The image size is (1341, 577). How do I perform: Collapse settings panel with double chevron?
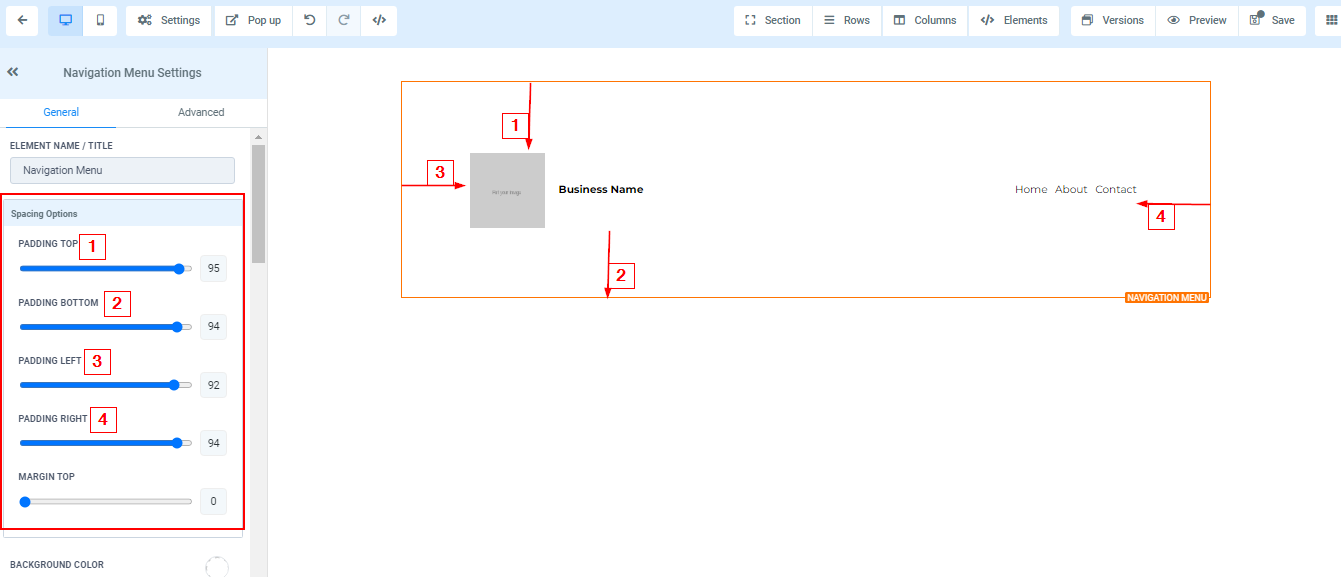(x=13, y=72)
